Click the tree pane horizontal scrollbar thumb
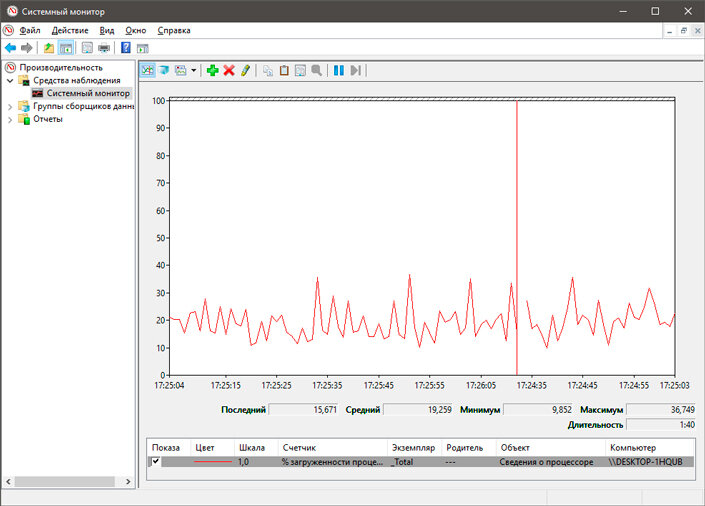Image resolution: width=705 pixels, height=506 pixels. click(x=65, y=481)
